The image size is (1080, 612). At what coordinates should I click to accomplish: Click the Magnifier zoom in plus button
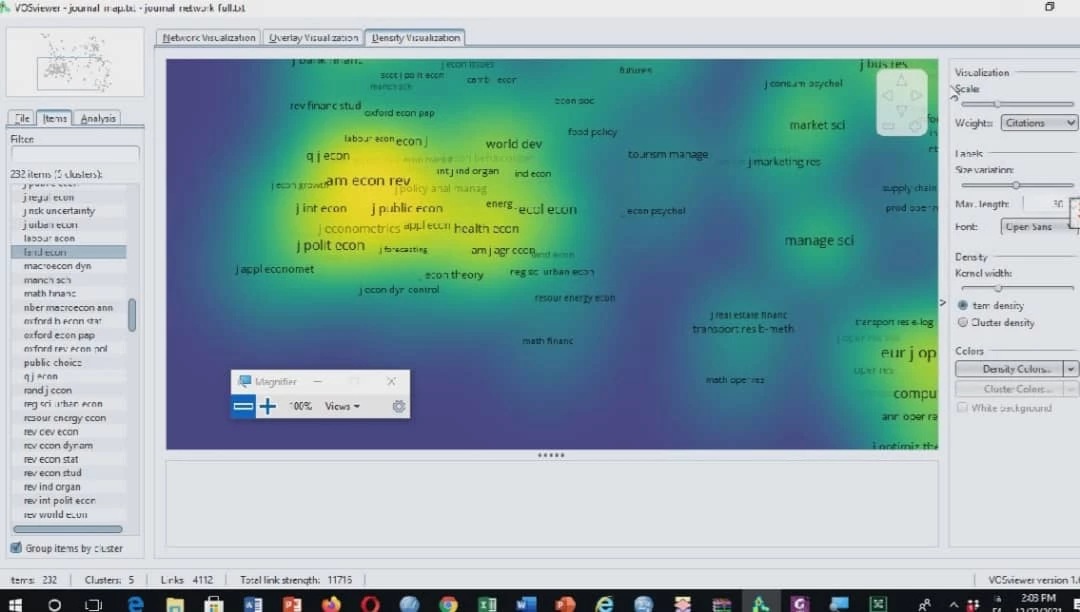coord(268,406)
